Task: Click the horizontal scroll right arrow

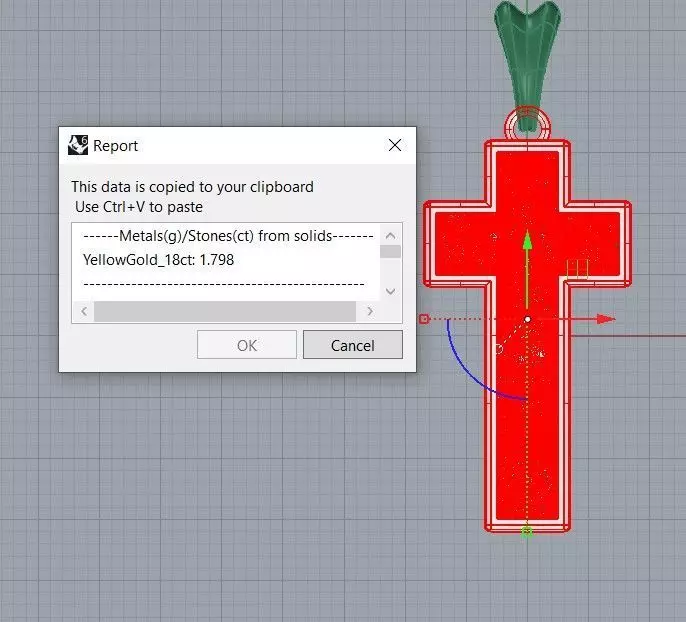Action: point(370,311)
